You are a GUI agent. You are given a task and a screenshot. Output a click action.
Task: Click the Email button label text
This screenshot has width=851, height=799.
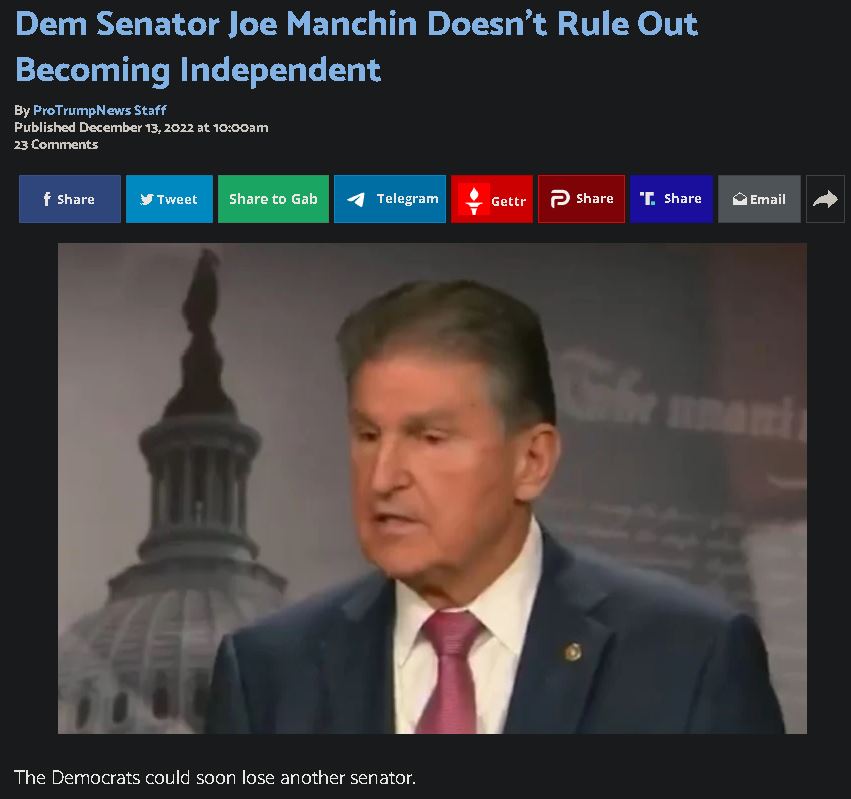tap(767, 199)
